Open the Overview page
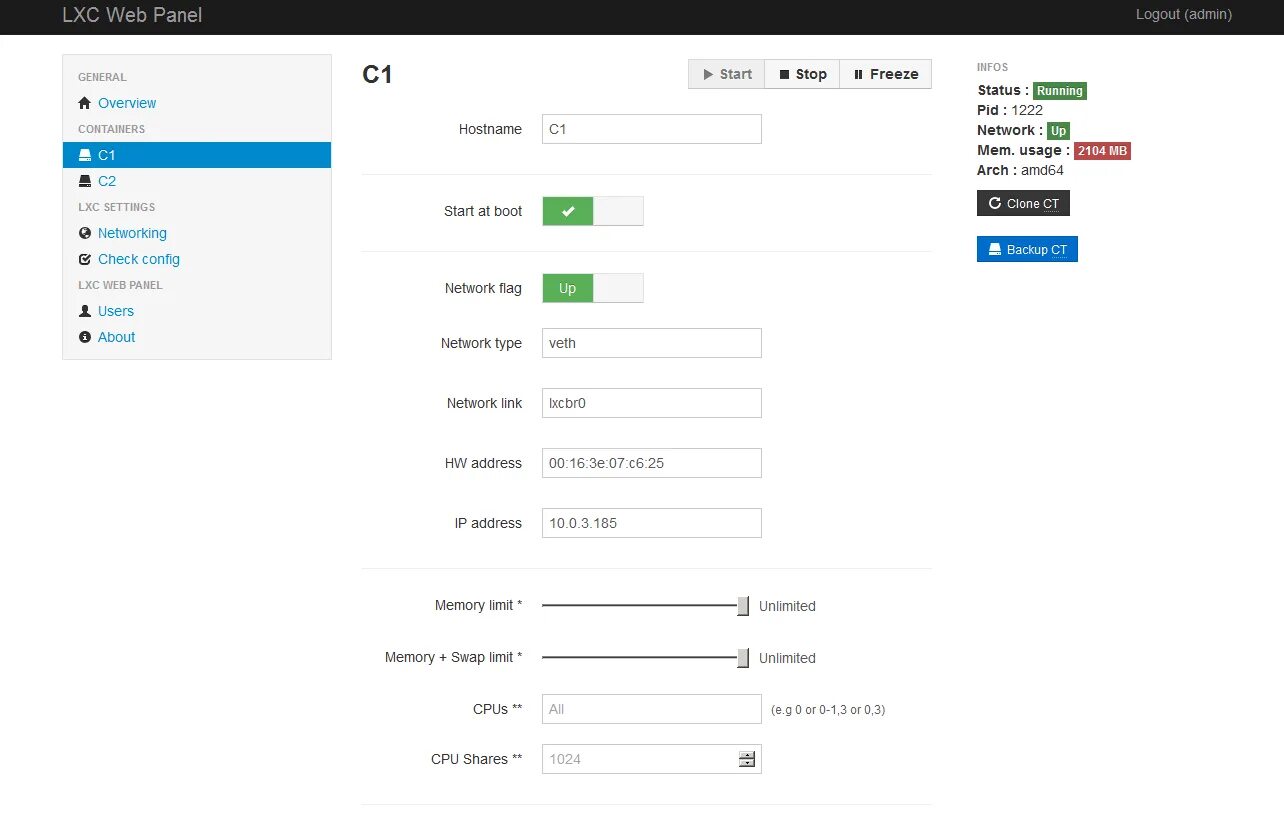Screen dimensions: 1284x813 pyautogui.click(x=127, y=103)
